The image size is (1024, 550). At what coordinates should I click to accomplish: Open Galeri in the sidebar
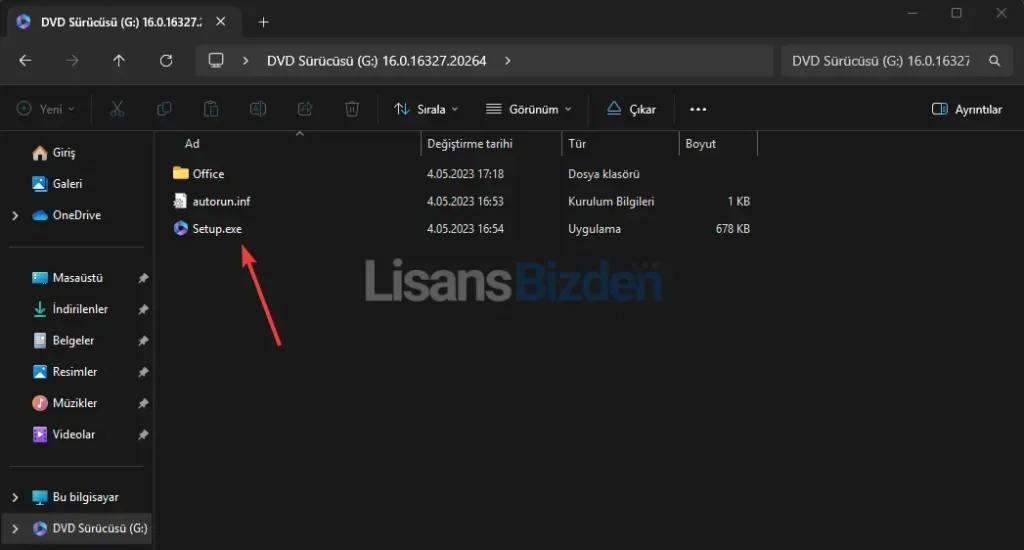[x=57, y=184]
